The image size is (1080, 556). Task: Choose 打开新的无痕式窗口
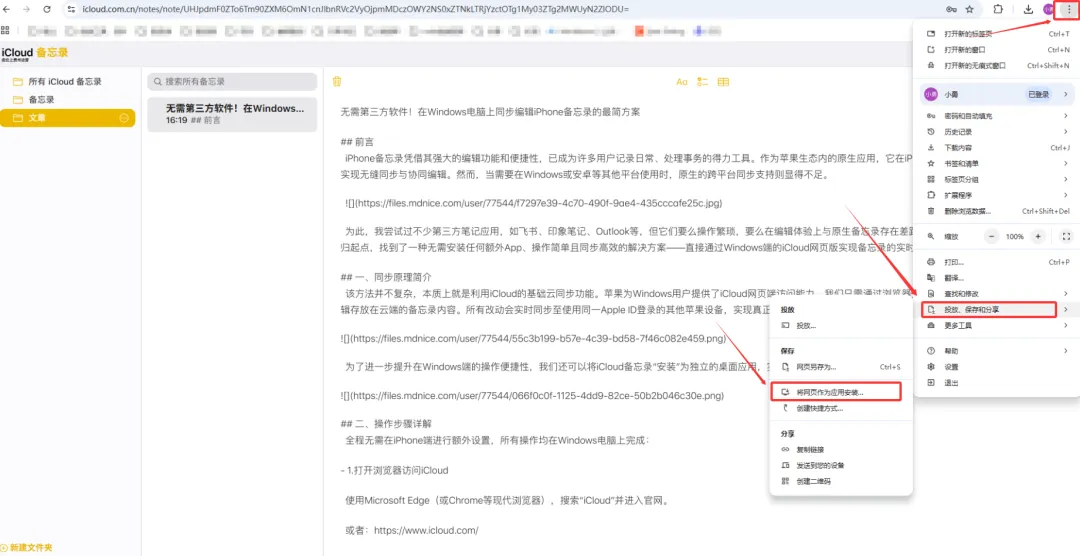click(x=997, y=65)
